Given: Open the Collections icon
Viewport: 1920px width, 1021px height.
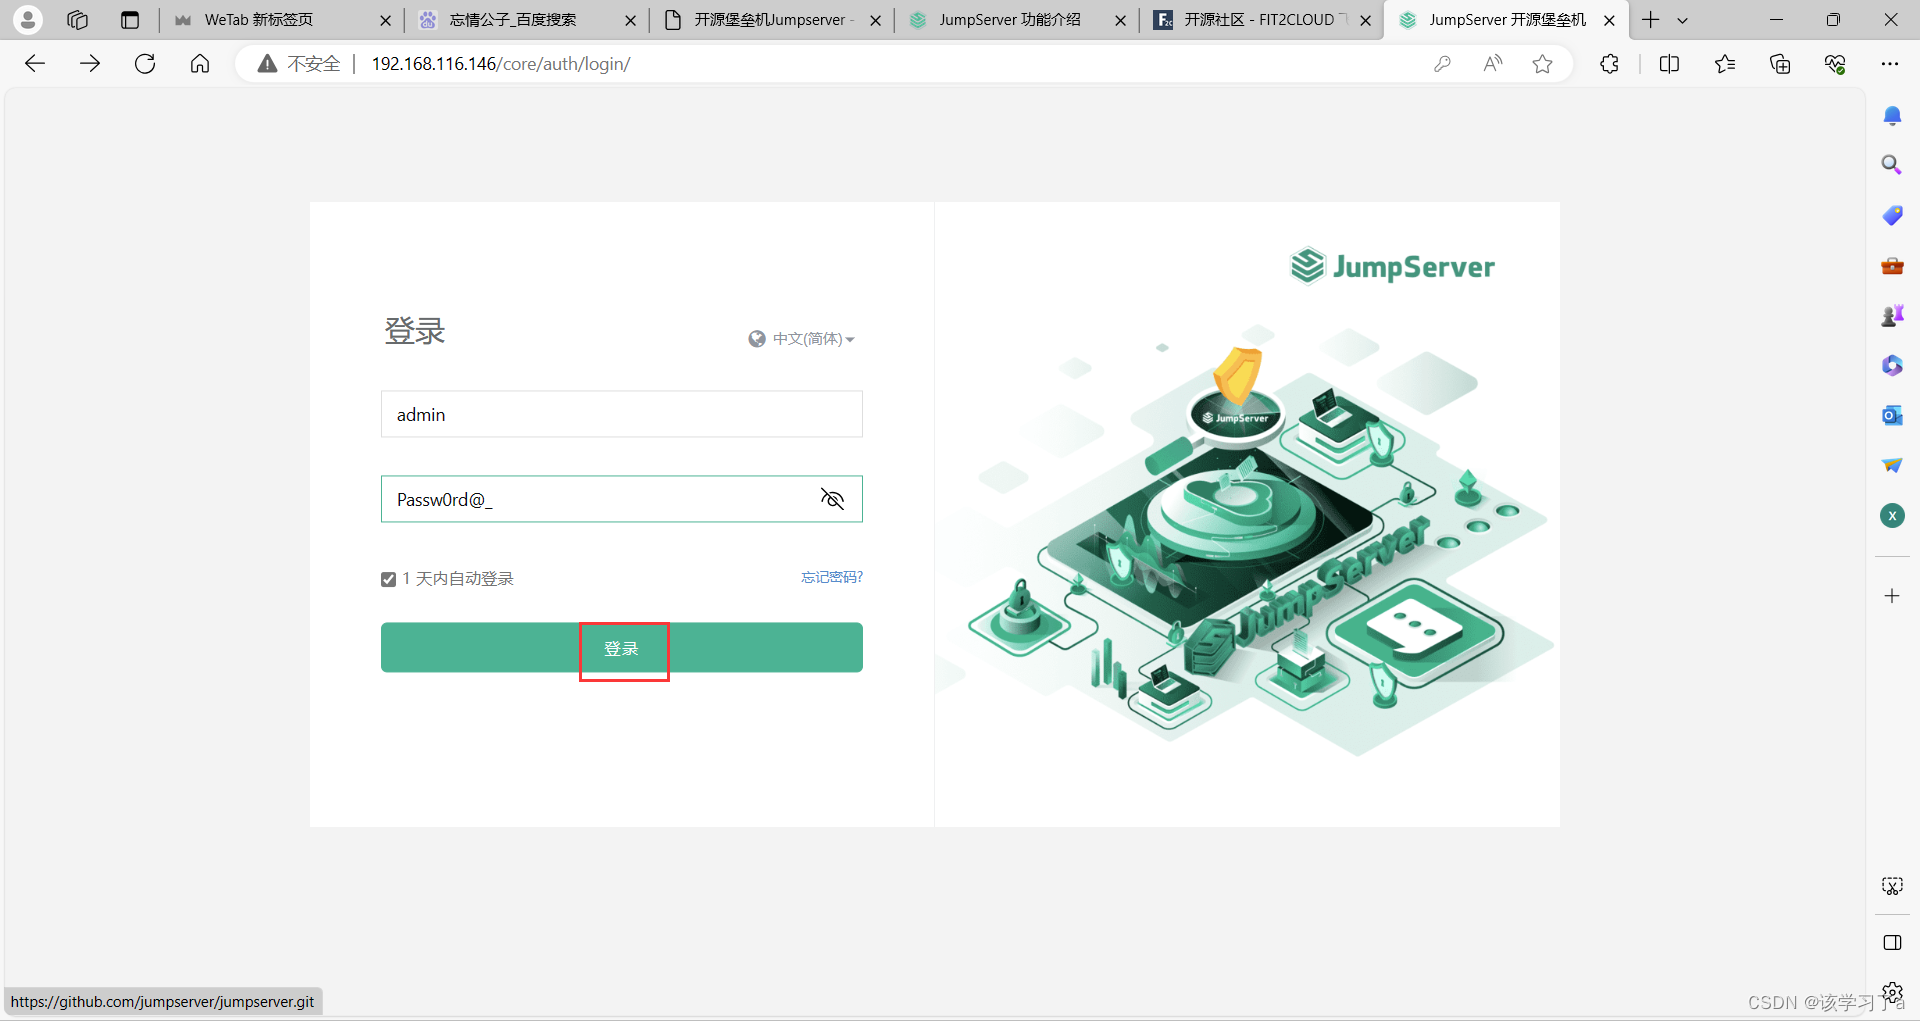Looking at the screenshot, I should (1780, 64).
